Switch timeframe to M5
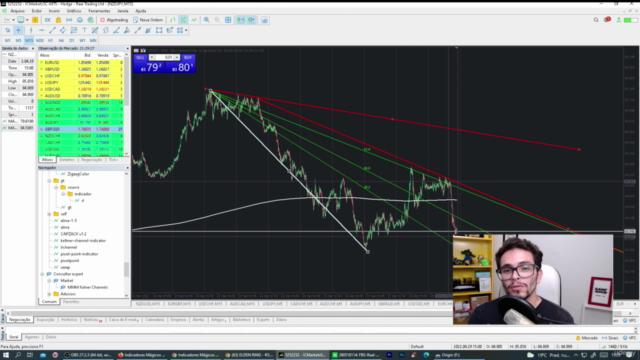This screenshot has height=360, width=640. (x=18, y=40)
